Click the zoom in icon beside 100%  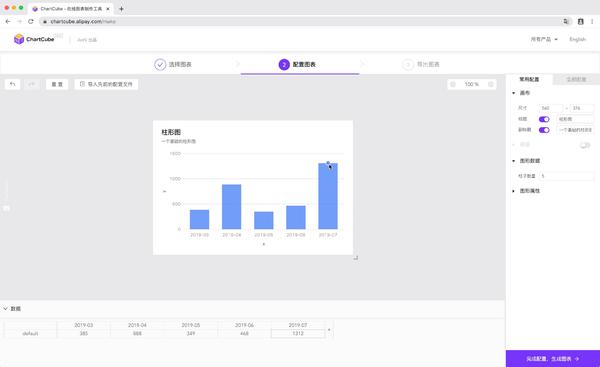coord(491,84)
